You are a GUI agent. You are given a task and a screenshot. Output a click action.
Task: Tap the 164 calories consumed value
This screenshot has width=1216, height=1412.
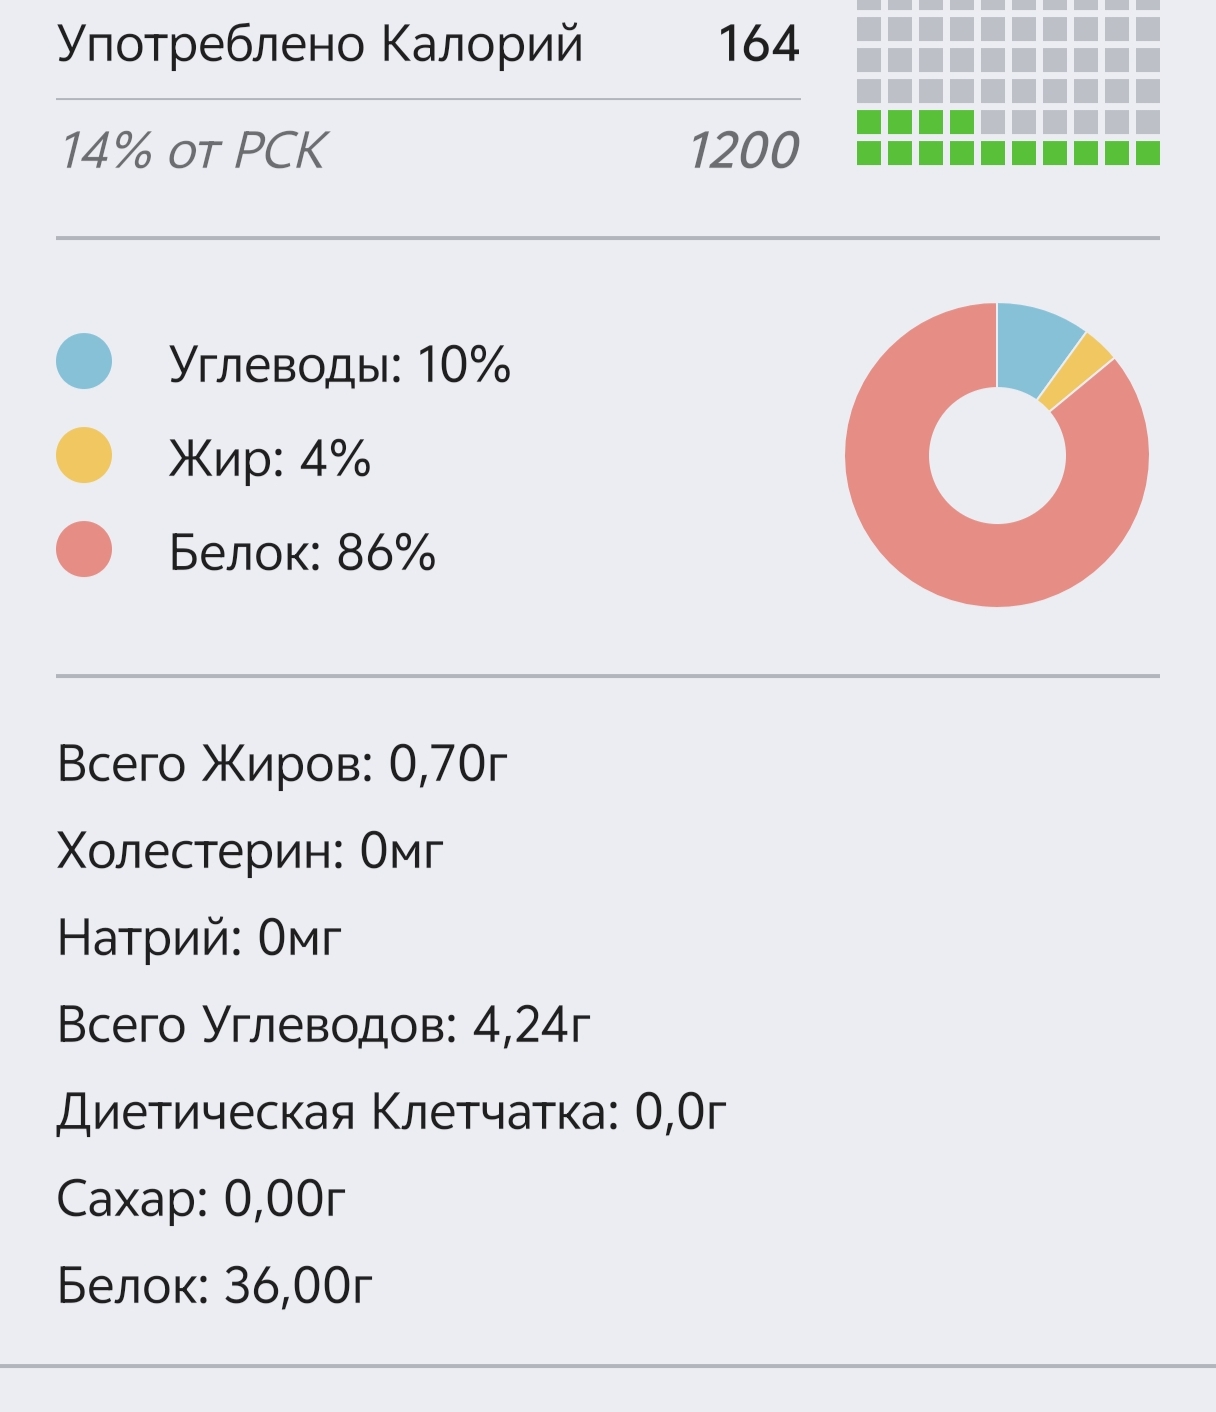(x=759, y=44)
